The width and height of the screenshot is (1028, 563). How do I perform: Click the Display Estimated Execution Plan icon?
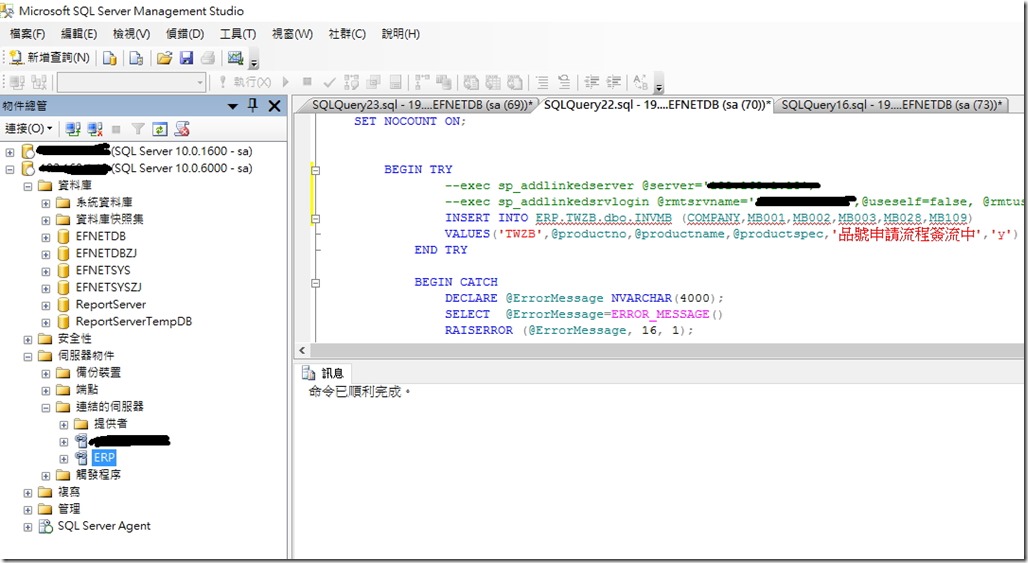(x=351, y=82)
